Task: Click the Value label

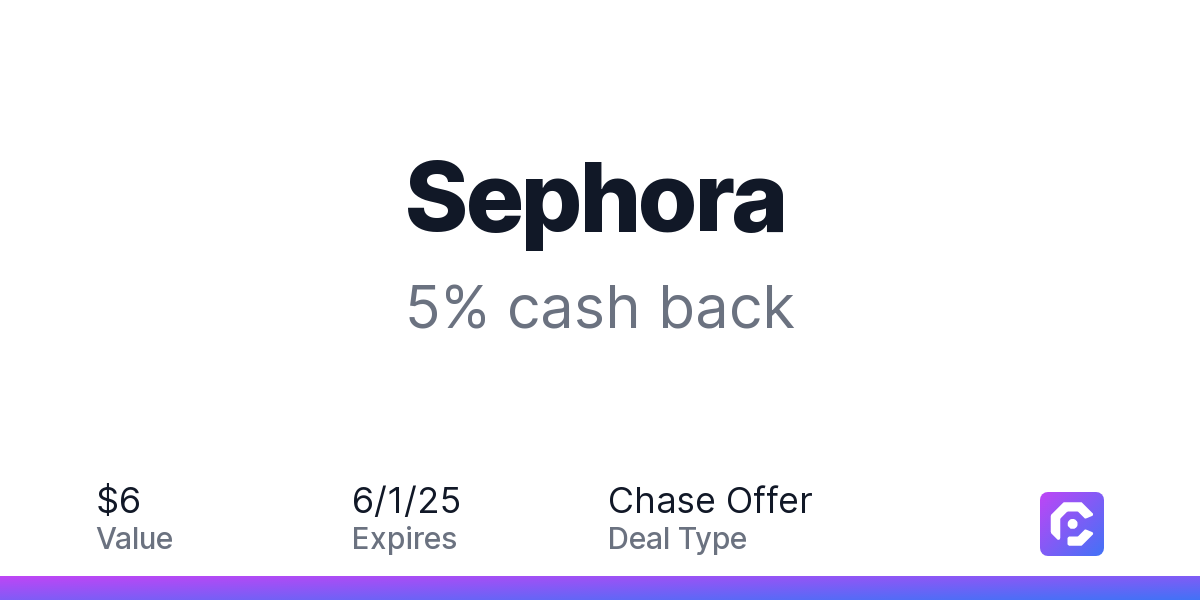Action: (135, 539)
